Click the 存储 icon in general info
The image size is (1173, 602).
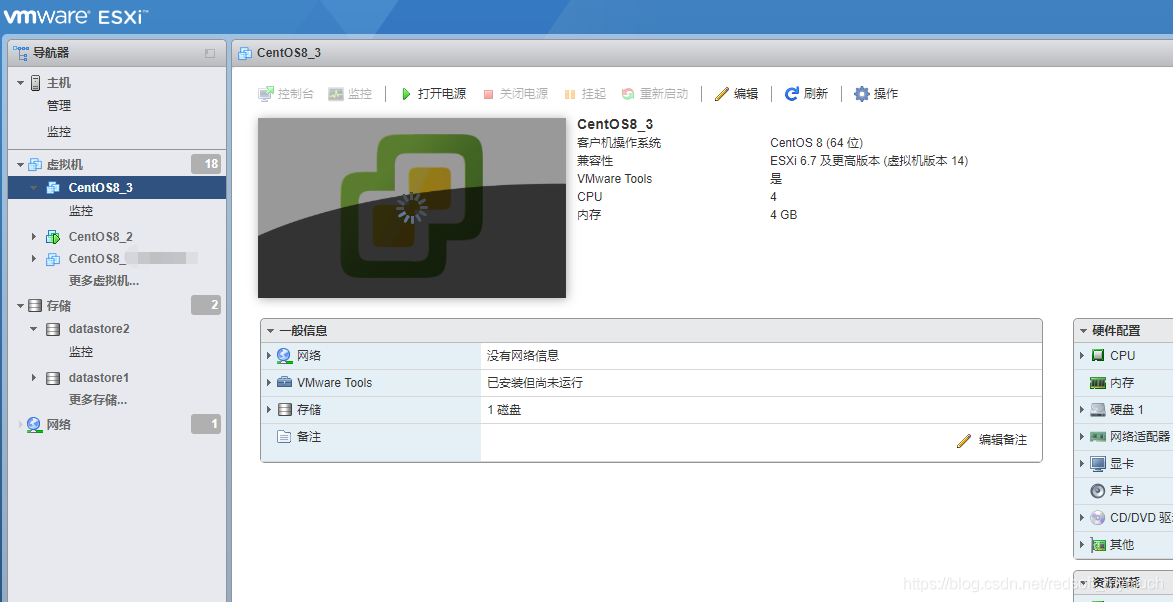tap(284, 410)
